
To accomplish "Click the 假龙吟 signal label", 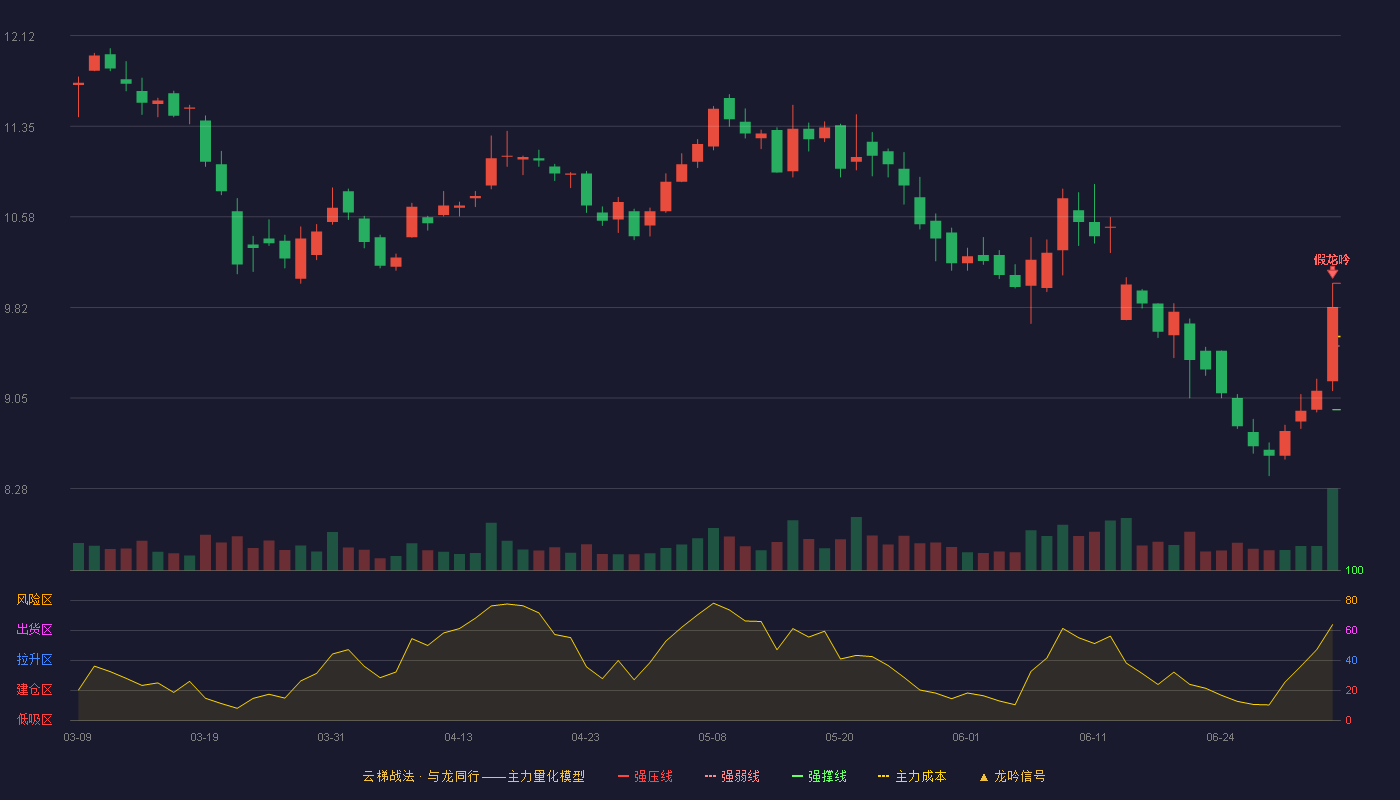I will [1332, 260].
